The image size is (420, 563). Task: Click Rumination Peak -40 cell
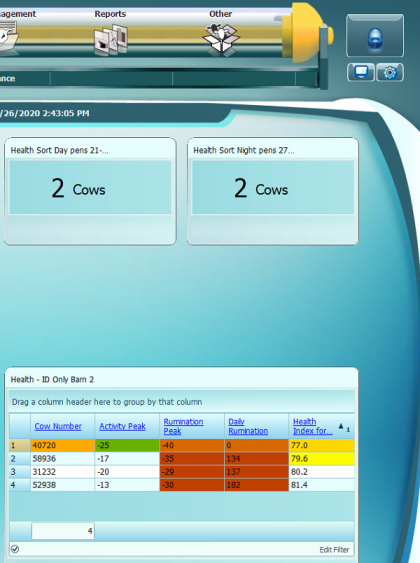pos(192,445)
